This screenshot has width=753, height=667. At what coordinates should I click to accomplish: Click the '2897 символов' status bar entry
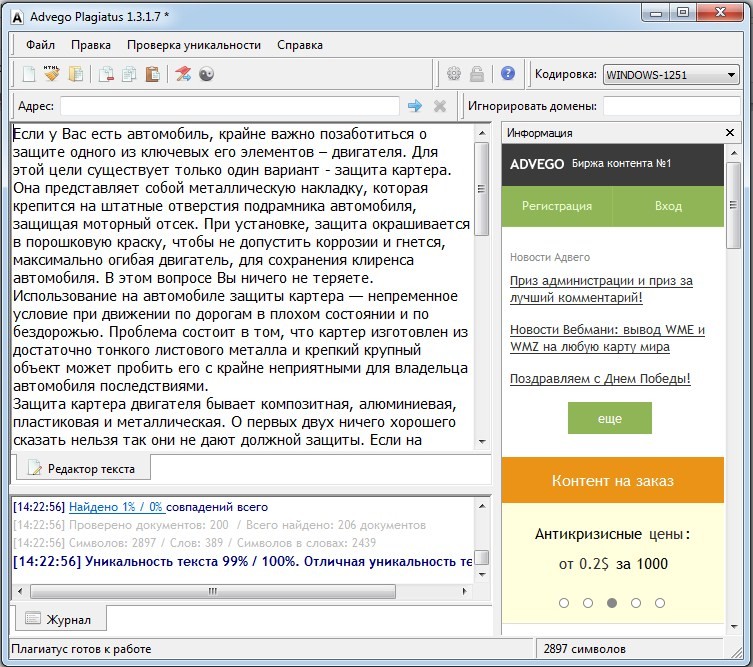pos(584,649)
